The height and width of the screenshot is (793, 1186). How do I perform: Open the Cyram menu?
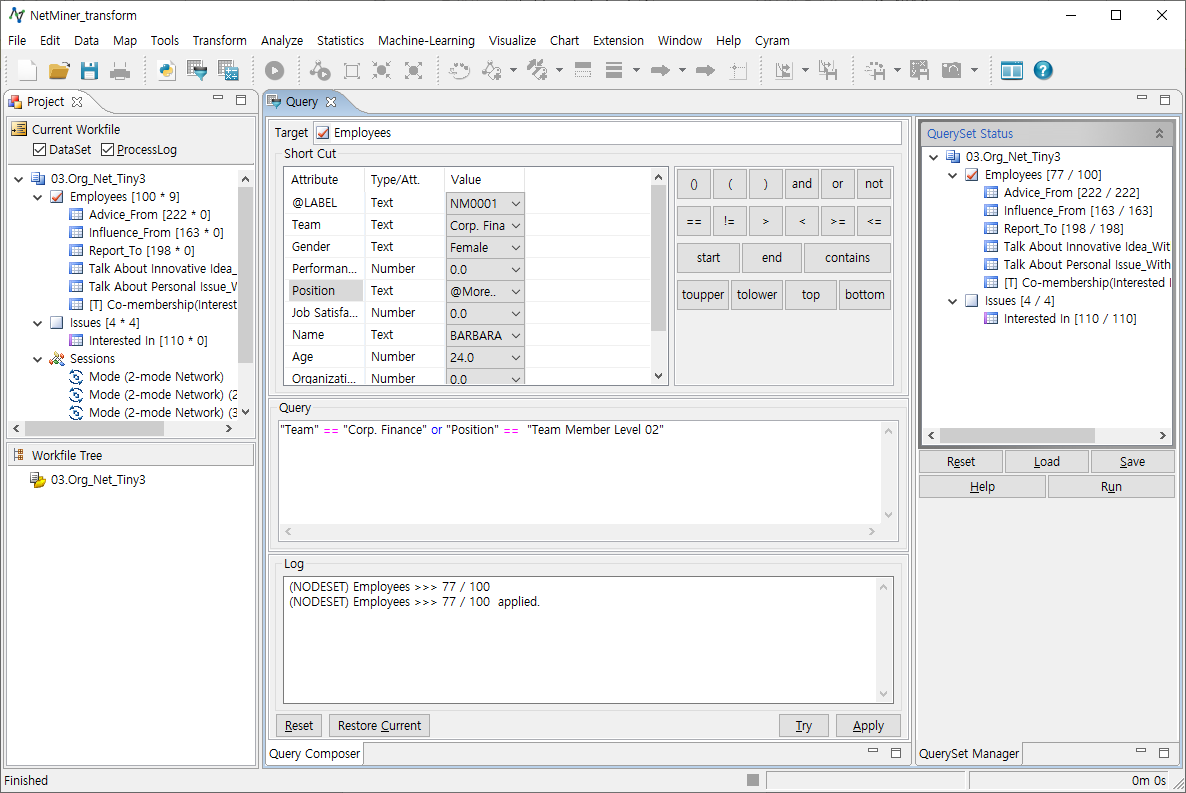(x=772, y=40)
